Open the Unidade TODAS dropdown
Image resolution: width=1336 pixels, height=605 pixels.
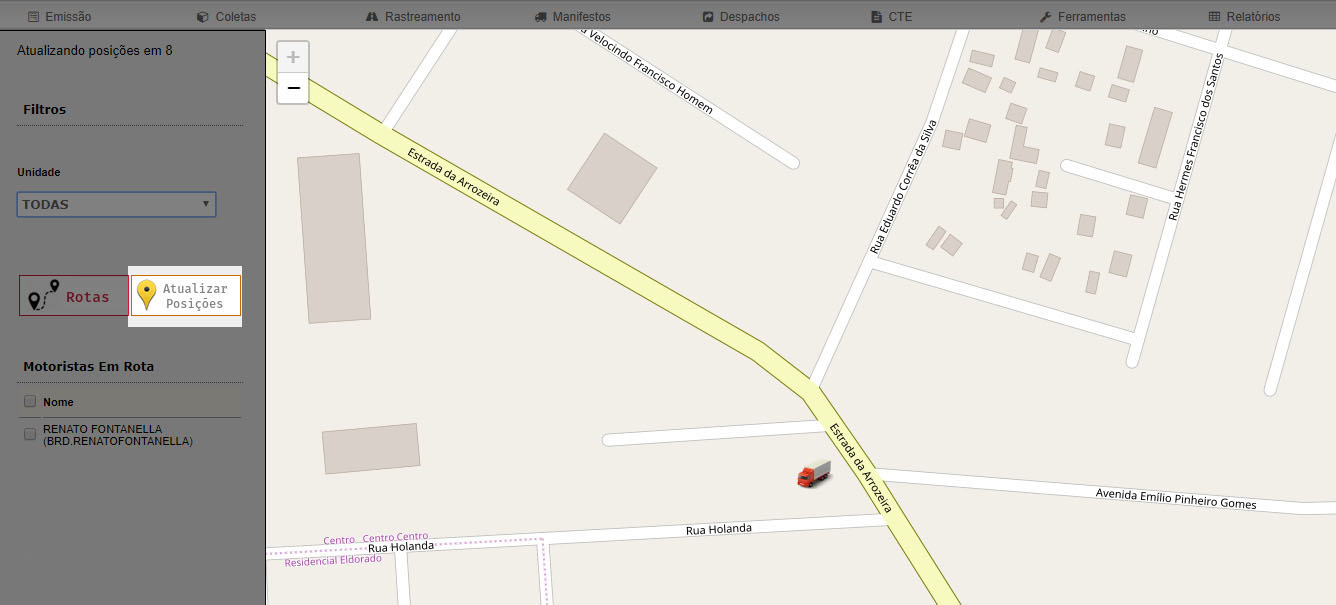[116, 204]
